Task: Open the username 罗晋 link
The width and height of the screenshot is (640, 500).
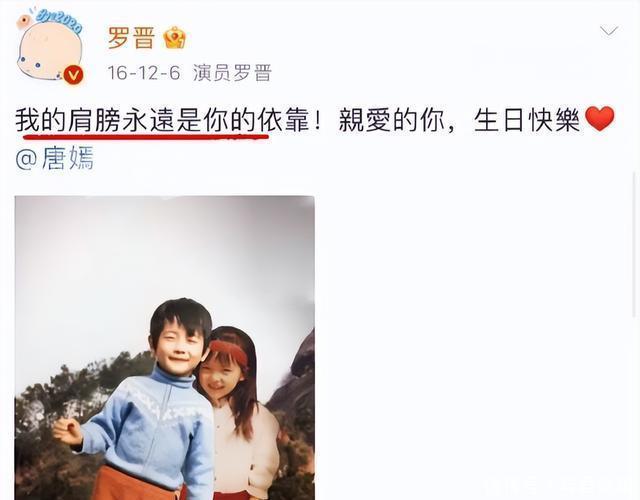Action: [131, 38]
